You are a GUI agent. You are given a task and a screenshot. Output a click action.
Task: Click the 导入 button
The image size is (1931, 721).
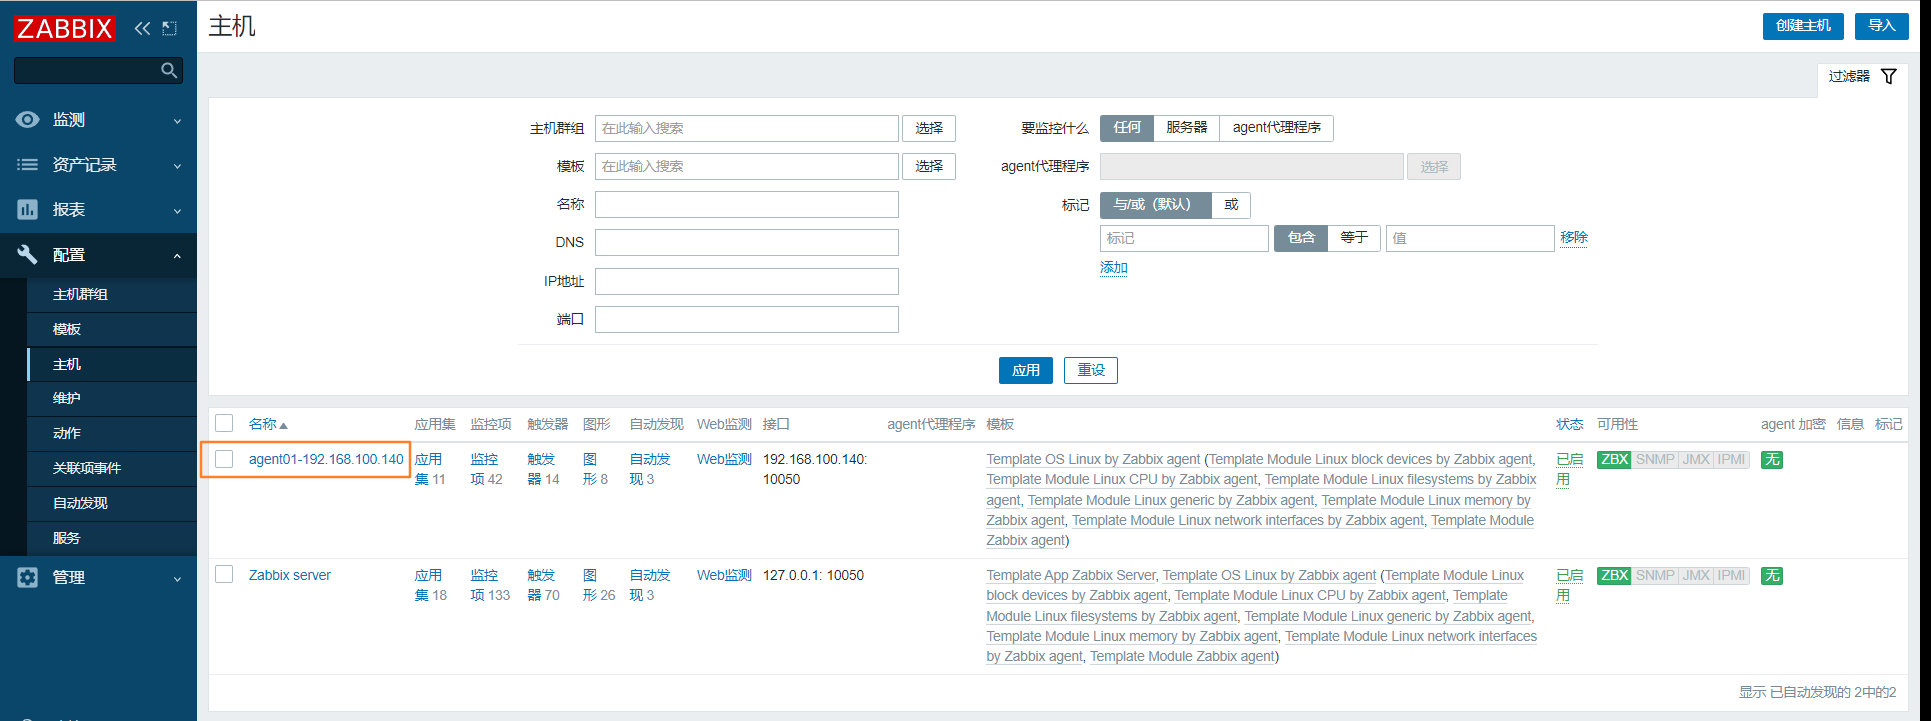1881,26
